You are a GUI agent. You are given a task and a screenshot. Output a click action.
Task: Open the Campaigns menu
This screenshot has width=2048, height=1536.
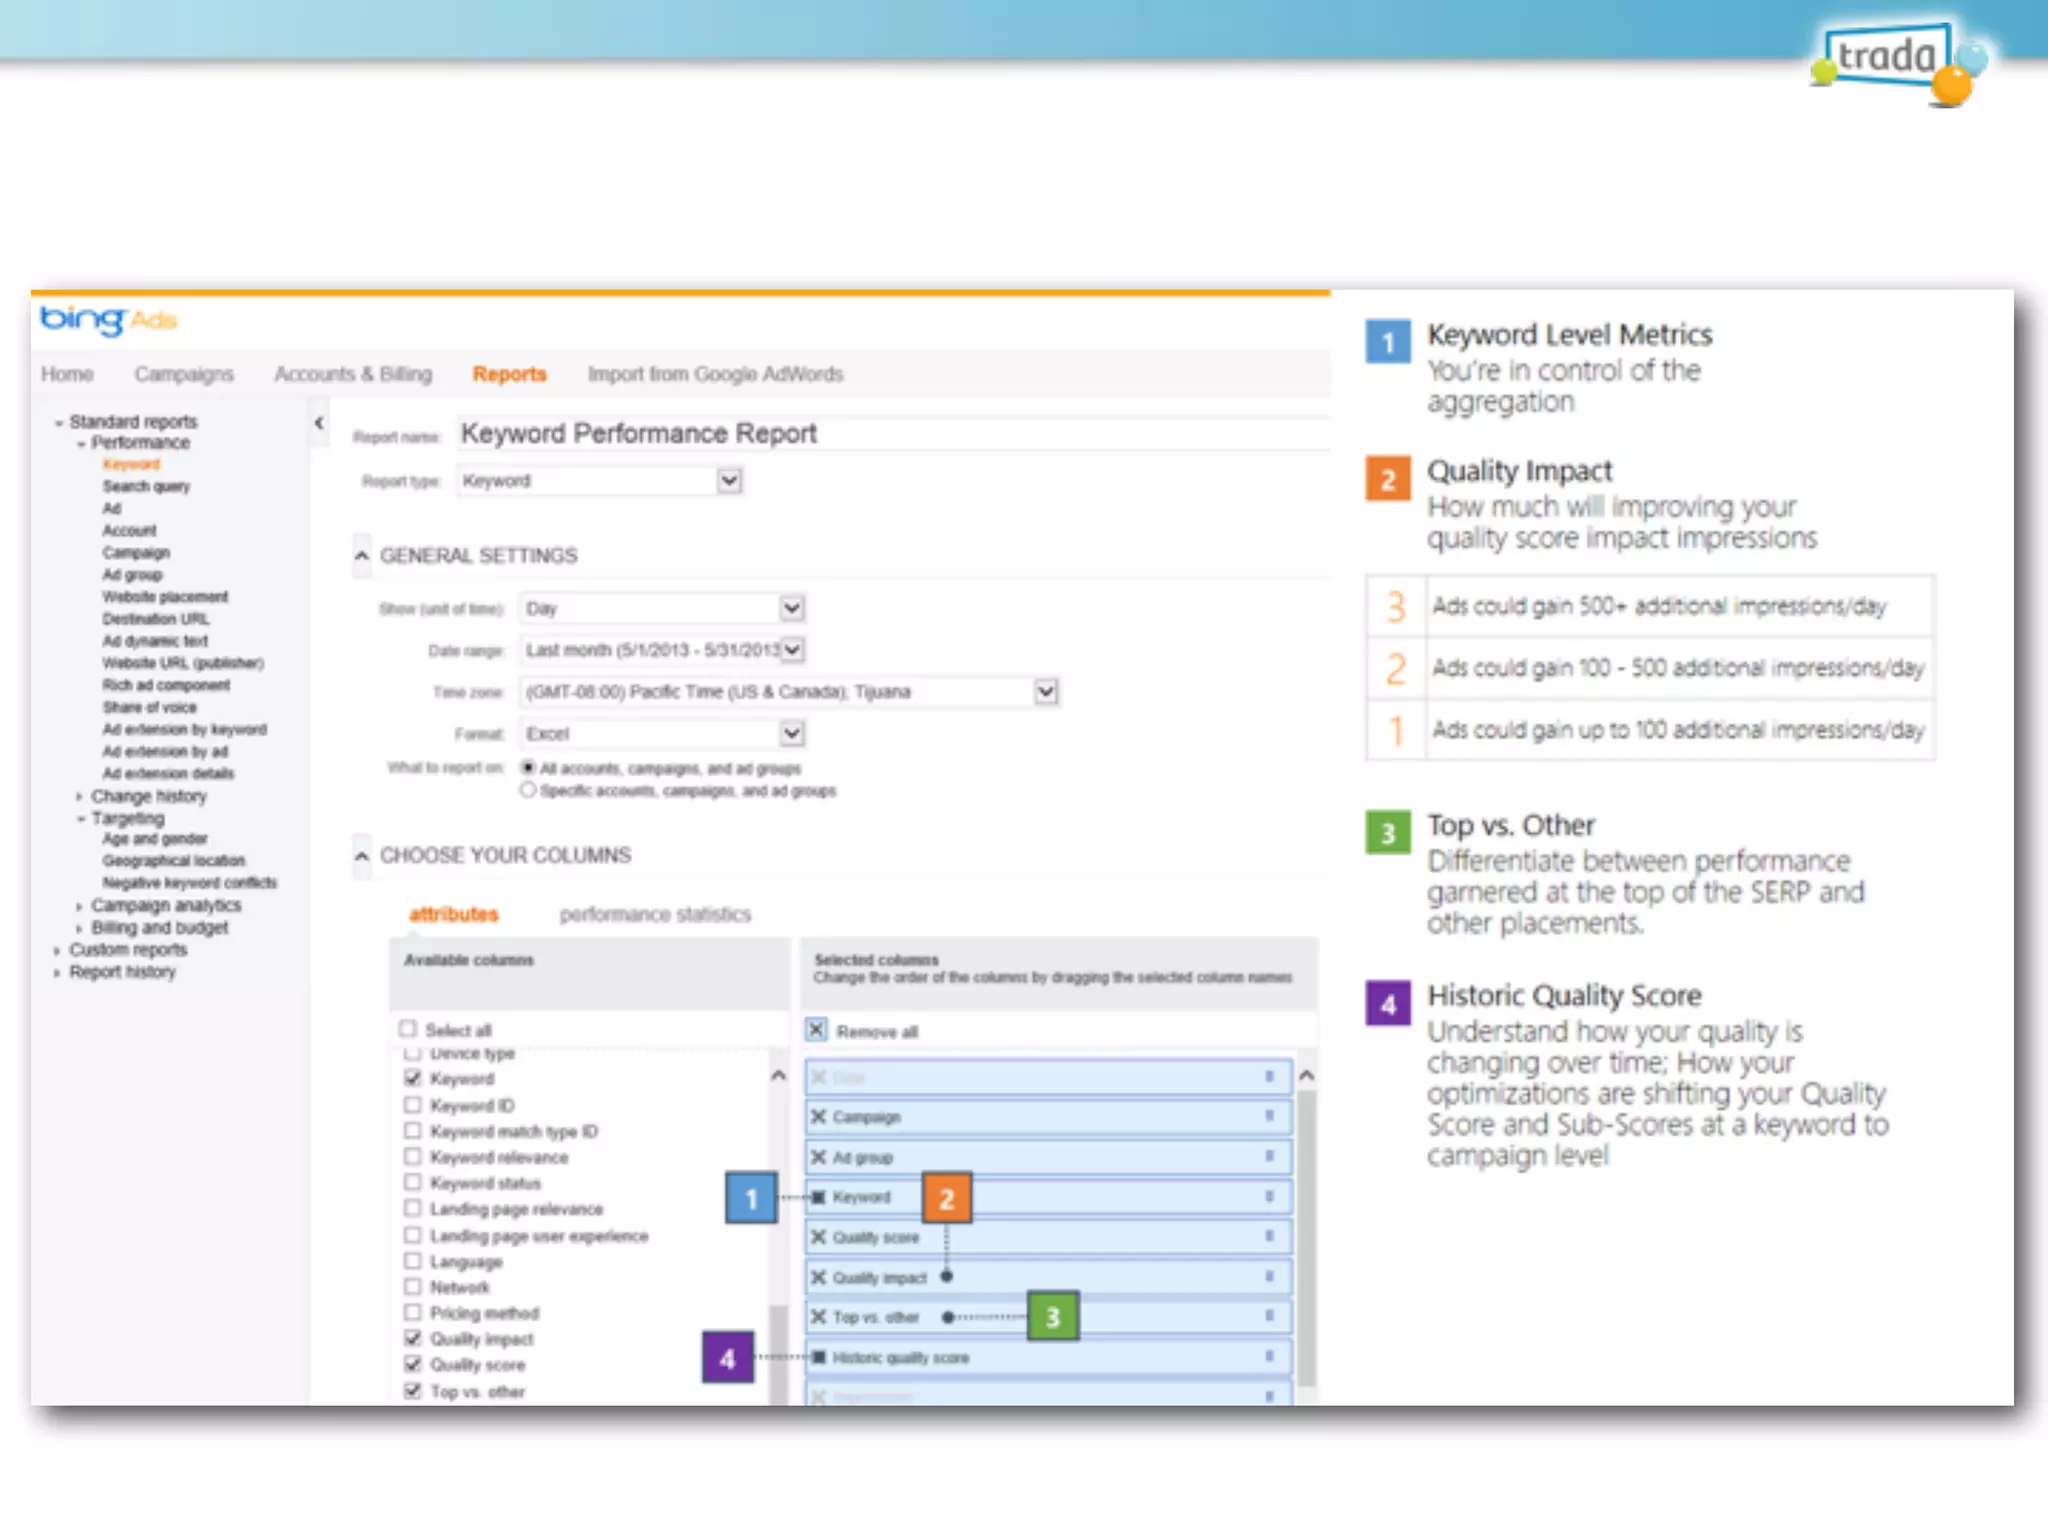(184, 374)
